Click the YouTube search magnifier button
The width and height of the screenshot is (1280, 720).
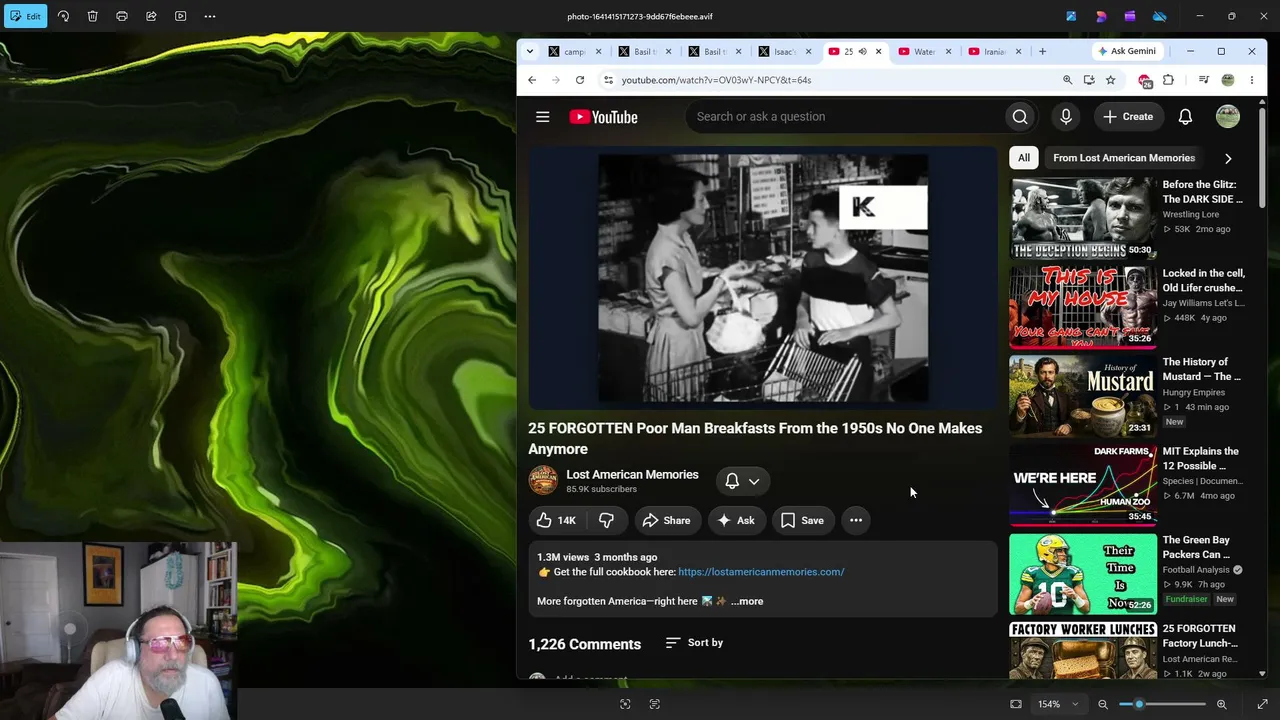pyautogui.click(x=1020, y=117)
